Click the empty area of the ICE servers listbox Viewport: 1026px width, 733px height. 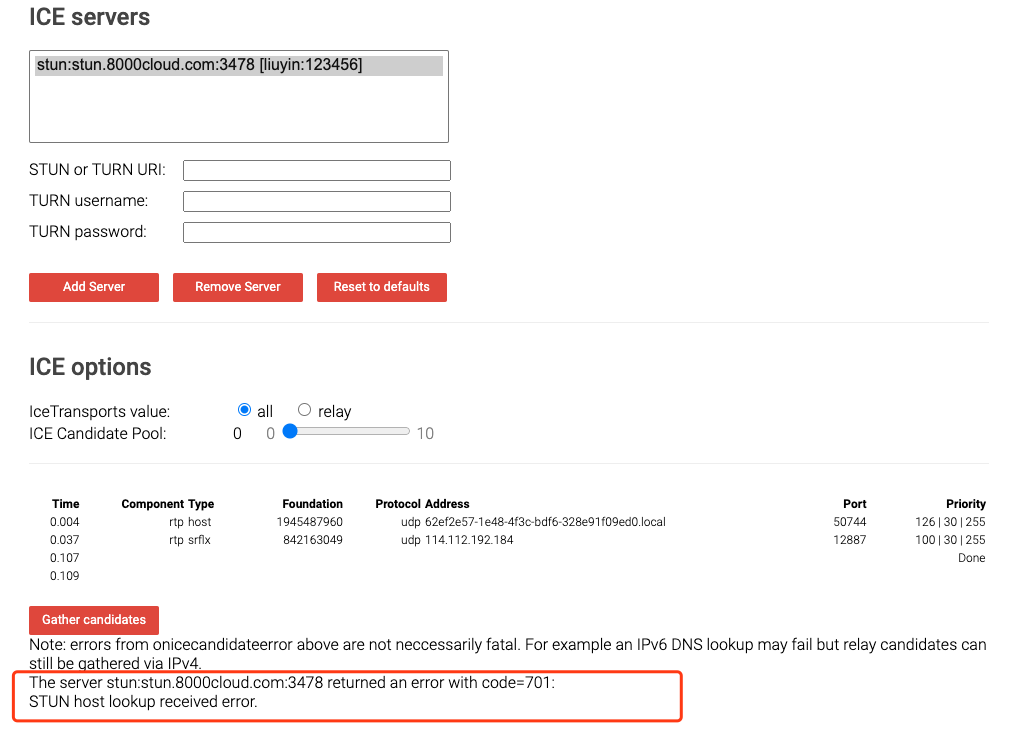point(239,109)
